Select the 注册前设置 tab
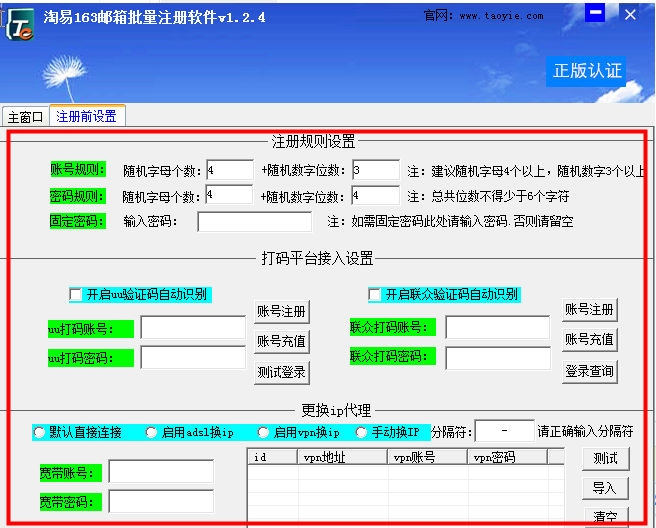Viewport: 656px width, 528px height. [x=87, y=116]
